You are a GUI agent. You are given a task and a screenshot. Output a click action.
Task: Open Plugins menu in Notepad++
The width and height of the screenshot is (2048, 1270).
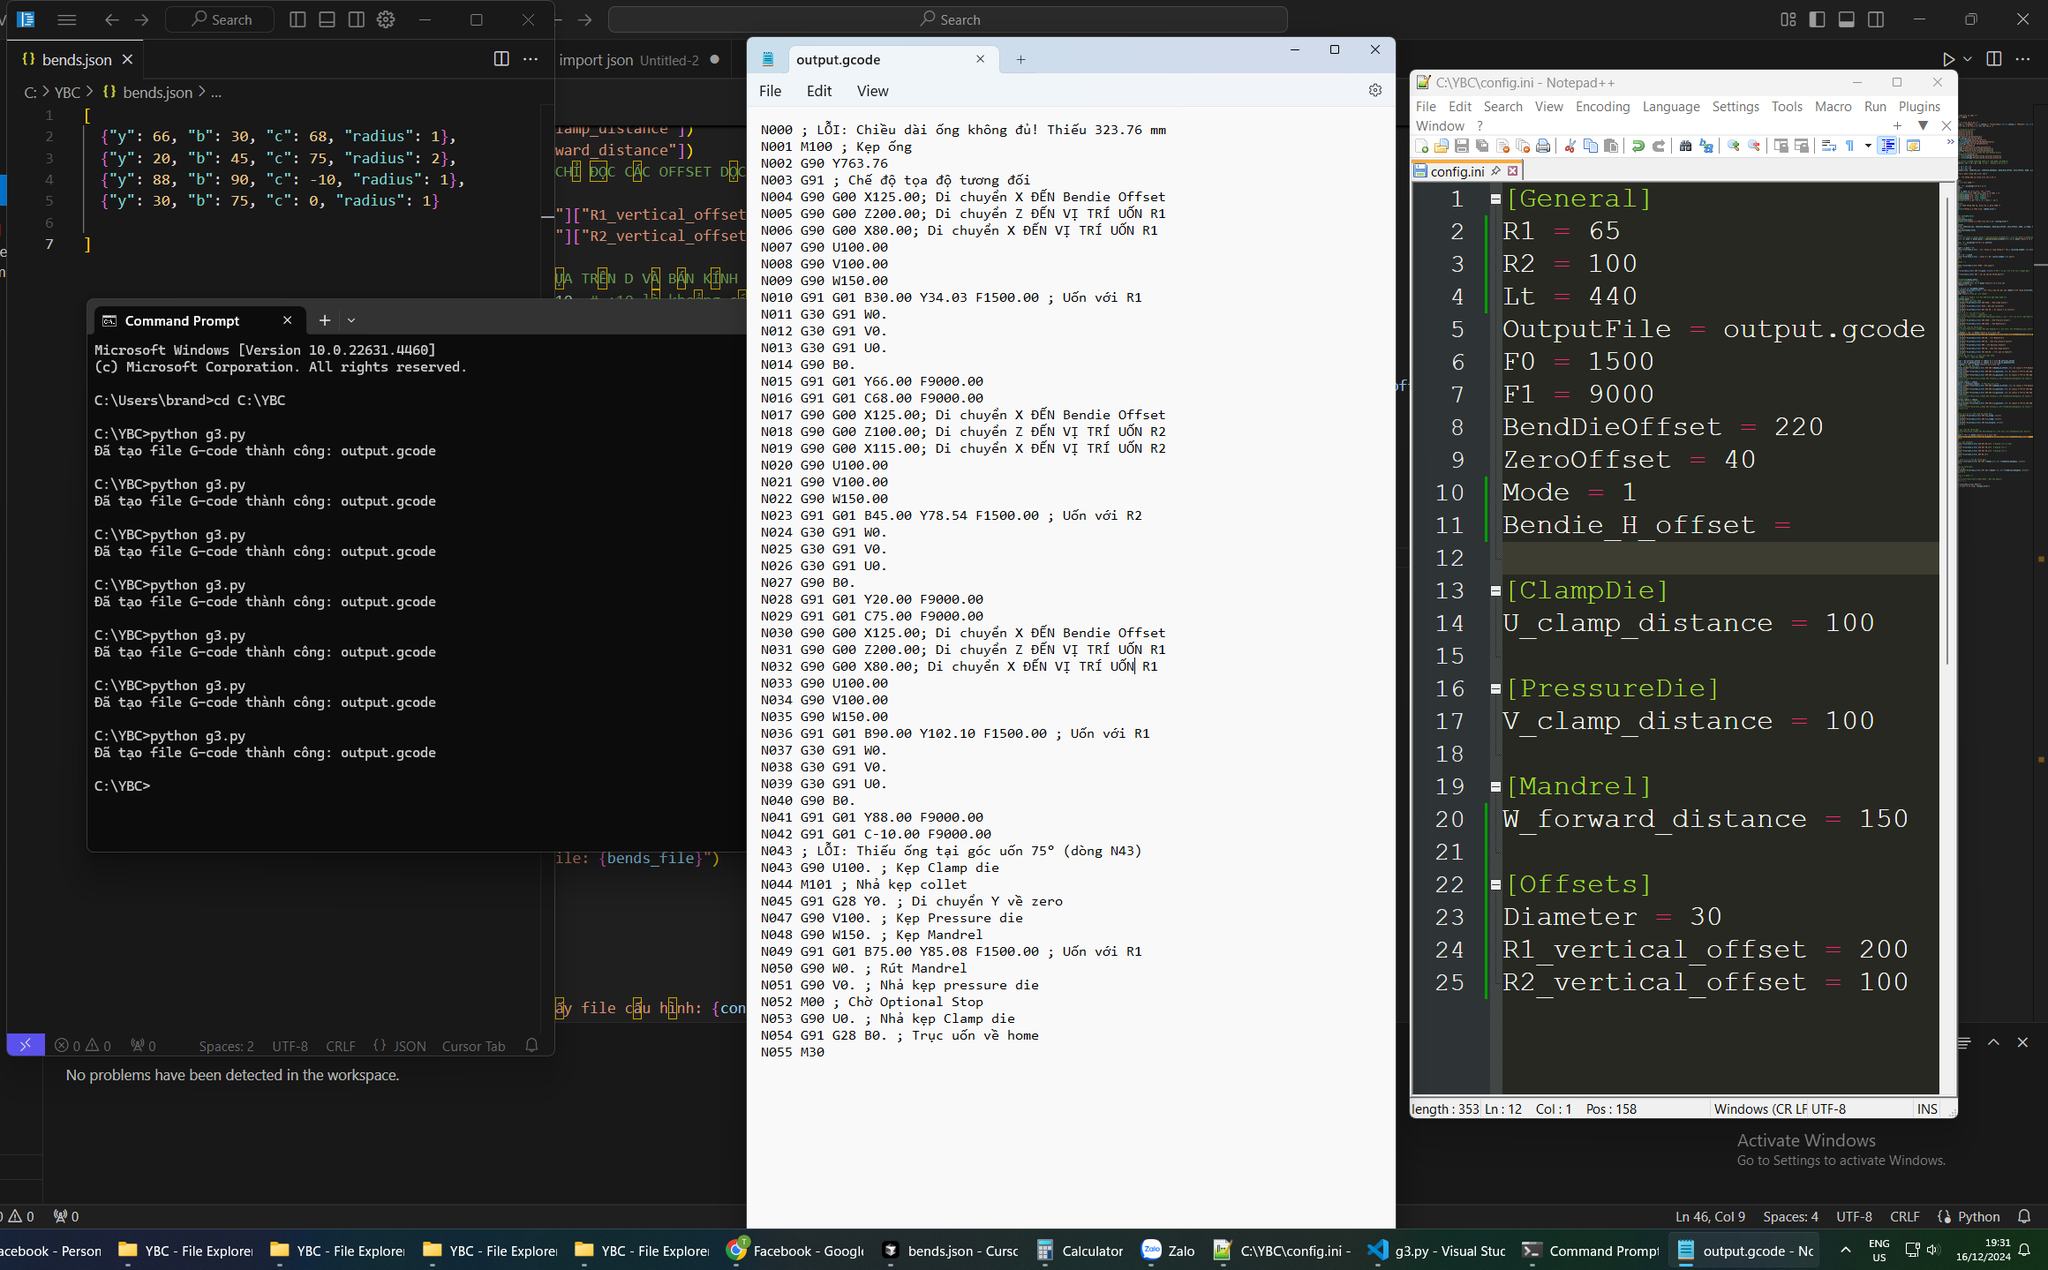pyautogui.click(x=1918, y=106)
